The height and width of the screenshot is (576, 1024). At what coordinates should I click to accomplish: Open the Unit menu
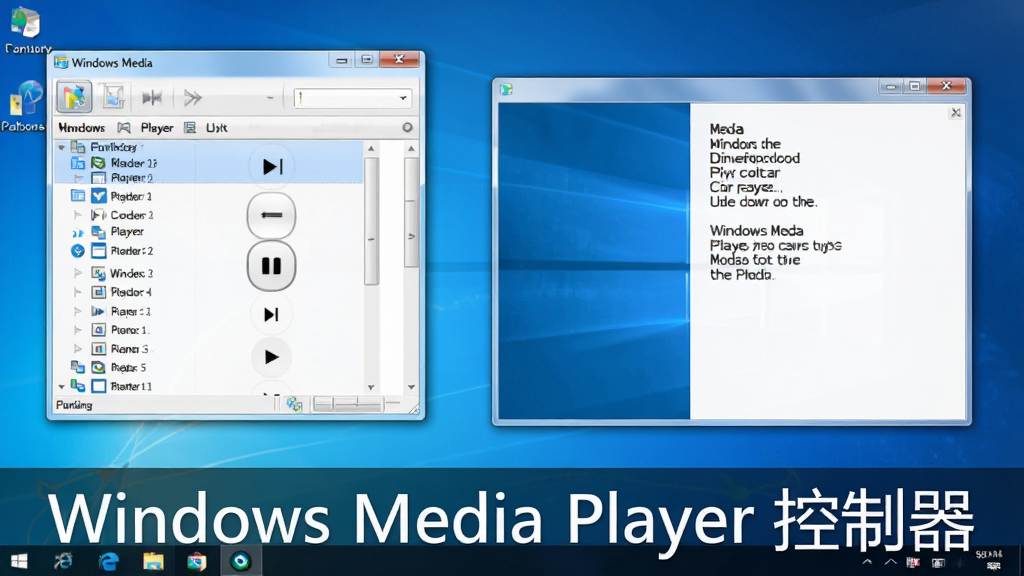pyautogui.click(x=216, y=127)
